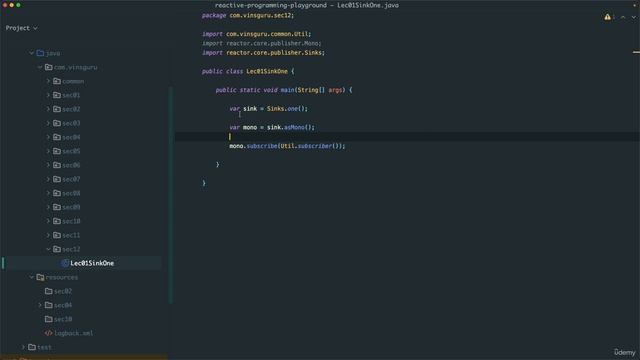Select the test folder icon

click(x=32, y=347)
